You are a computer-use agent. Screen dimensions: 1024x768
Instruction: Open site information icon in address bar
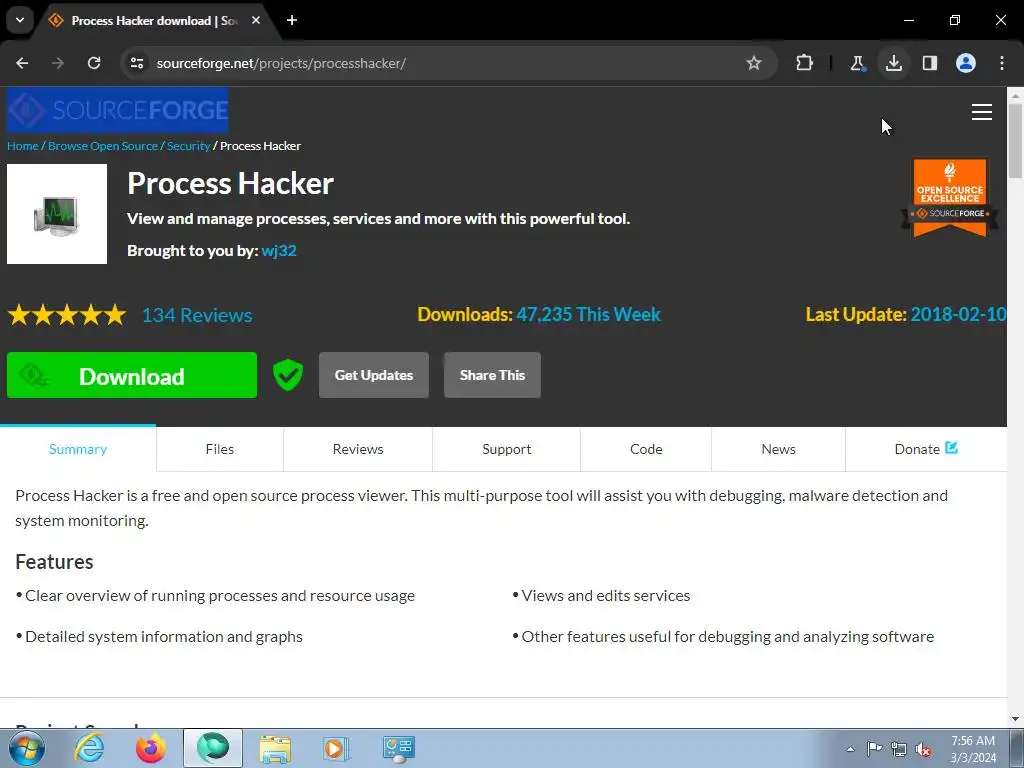(137, 63)
